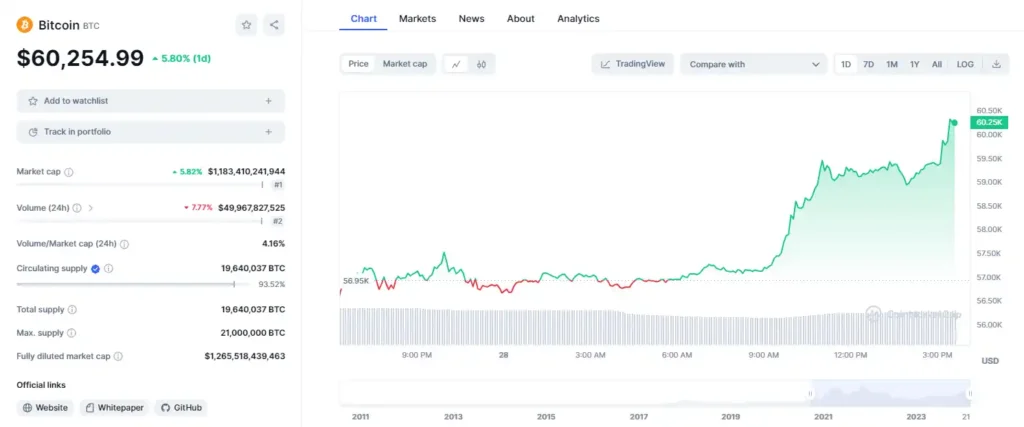The height and width of the screenshot is (427, 1024).
Task: Open the About tab
Action: [520, 18]
